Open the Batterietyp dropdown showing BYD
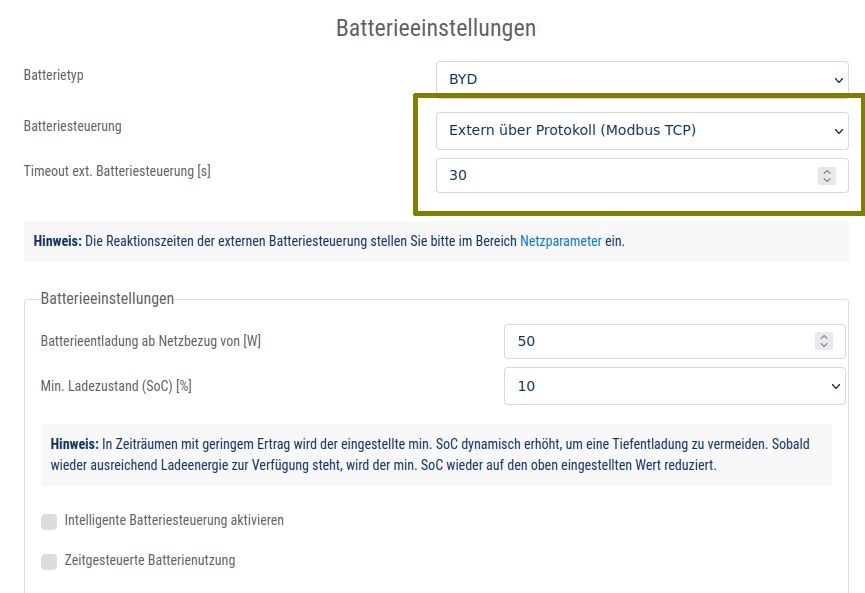 click(x=641, y=80)
